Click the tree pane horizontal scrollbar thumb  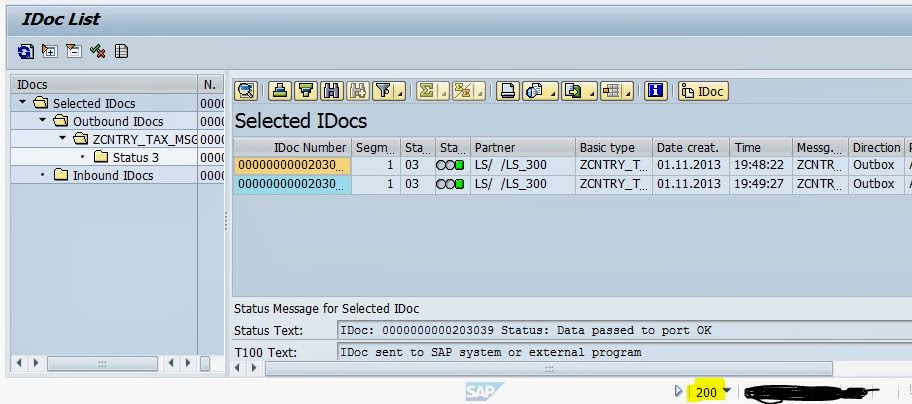click(102, 364)
